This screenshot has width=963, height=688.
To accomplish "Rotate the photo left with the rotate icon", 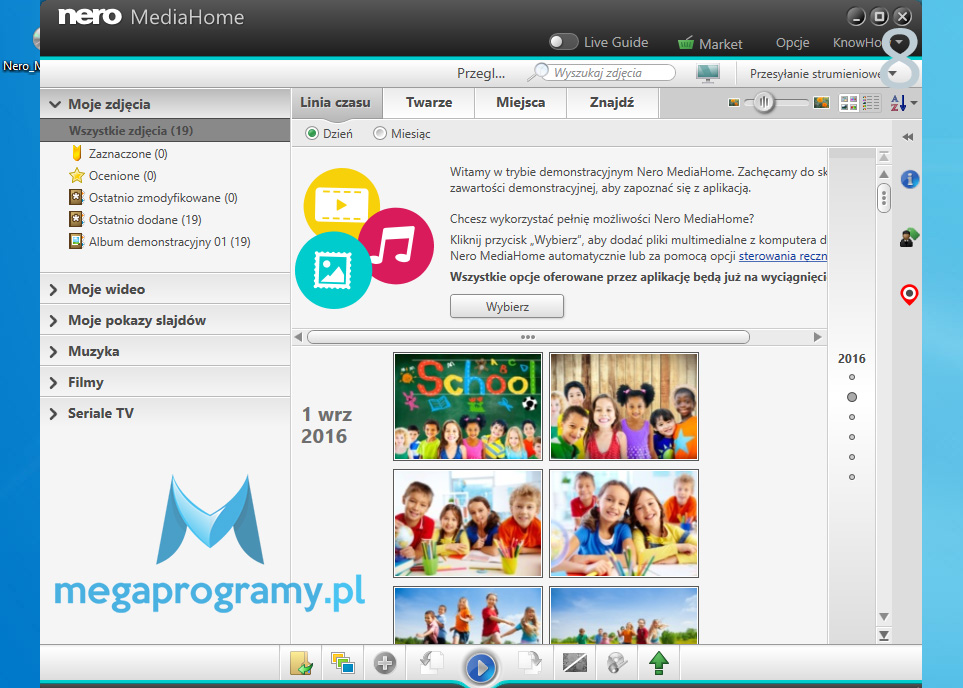I will coord(432,663).
